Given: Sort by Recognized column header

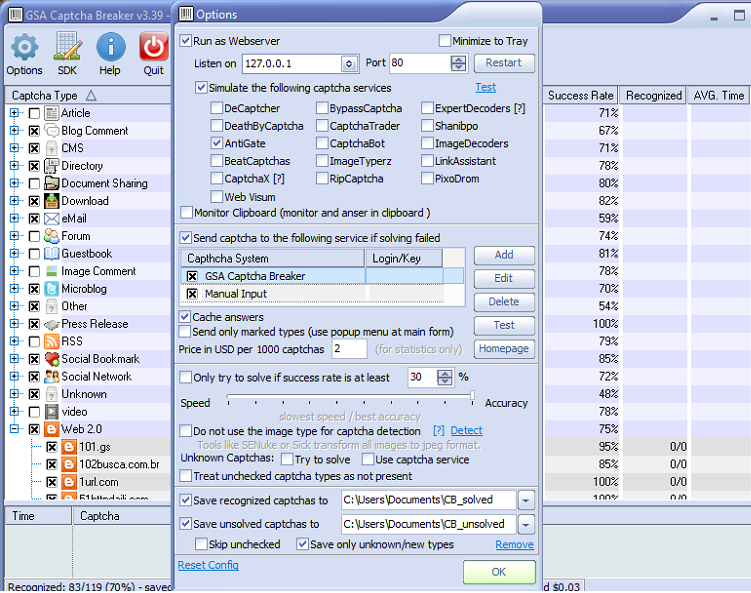Looking at the screenshot, I should pyautogui.click(x=653, y=96).
